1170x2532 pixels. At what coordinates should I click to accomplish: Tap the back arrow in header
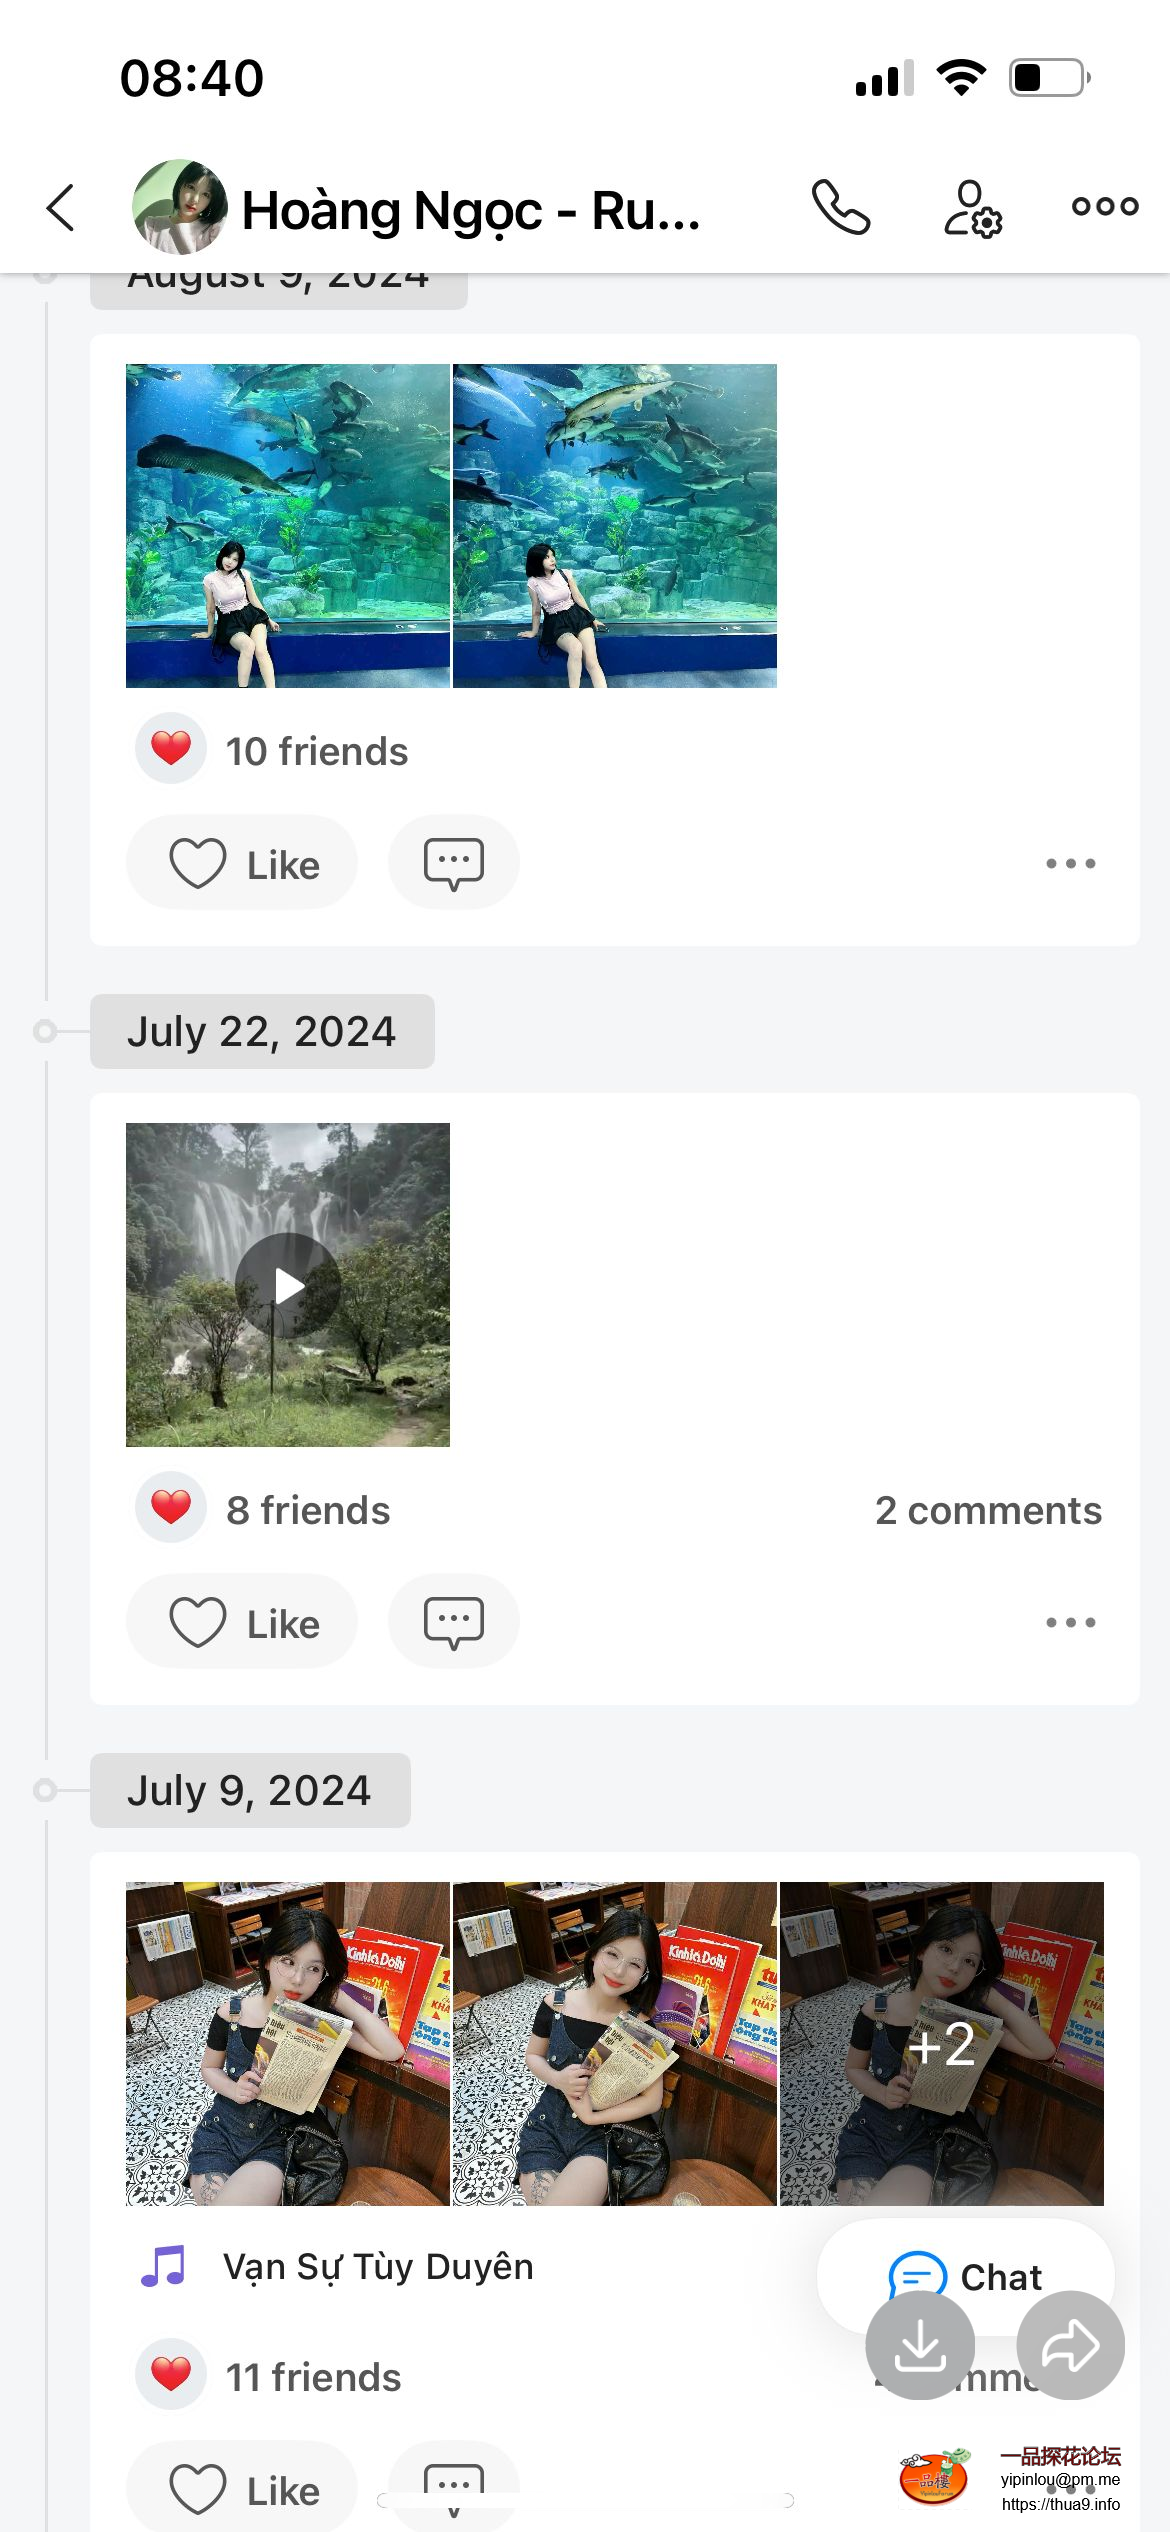coord(61,208)
